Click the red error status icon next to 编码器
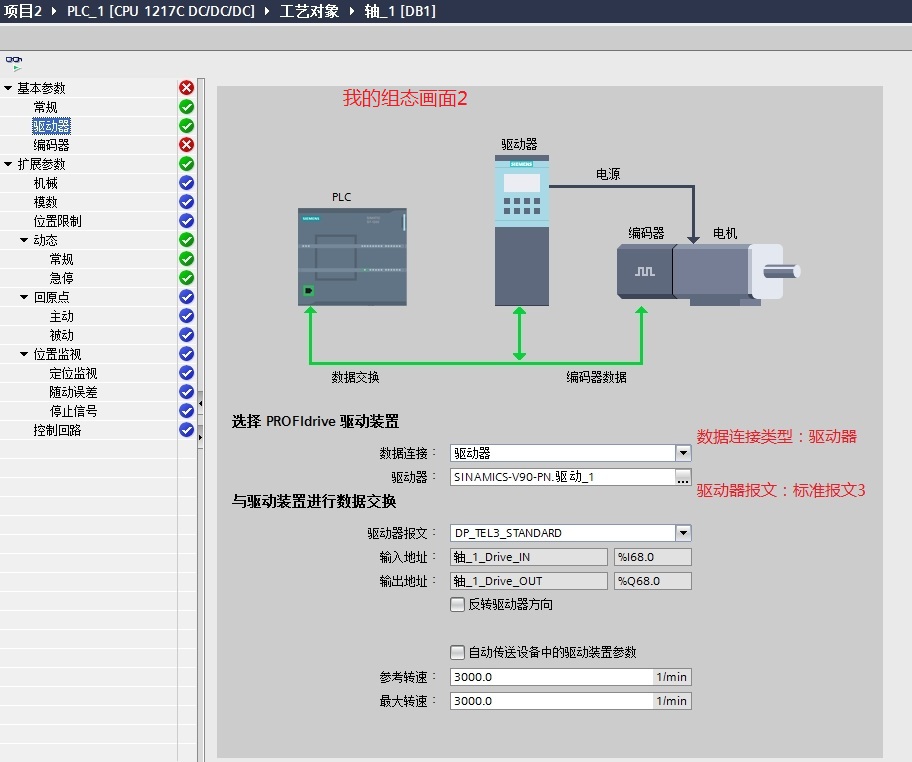Image resolution: width=912 pixels, height=762 pixels. [x=186, y=145]
